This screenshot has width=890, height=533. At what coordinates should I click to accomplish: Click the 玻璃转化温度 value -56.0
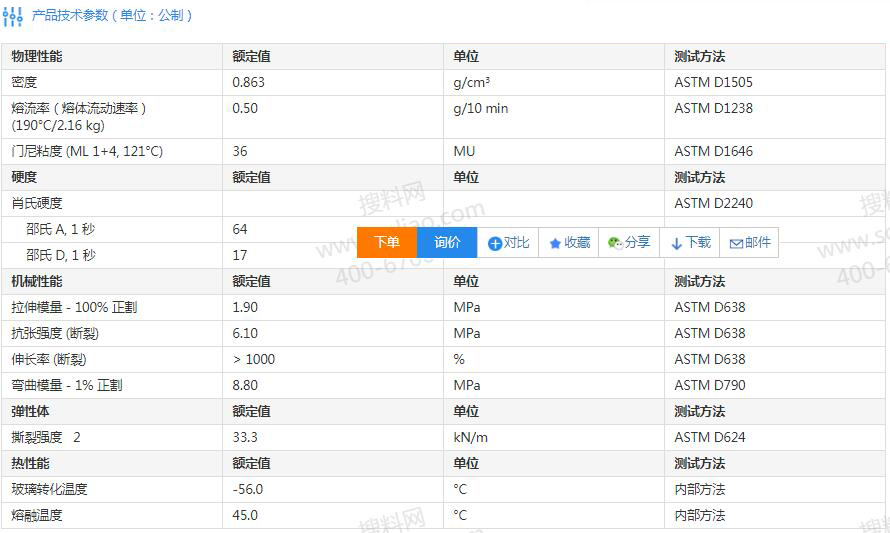[247, 490]
